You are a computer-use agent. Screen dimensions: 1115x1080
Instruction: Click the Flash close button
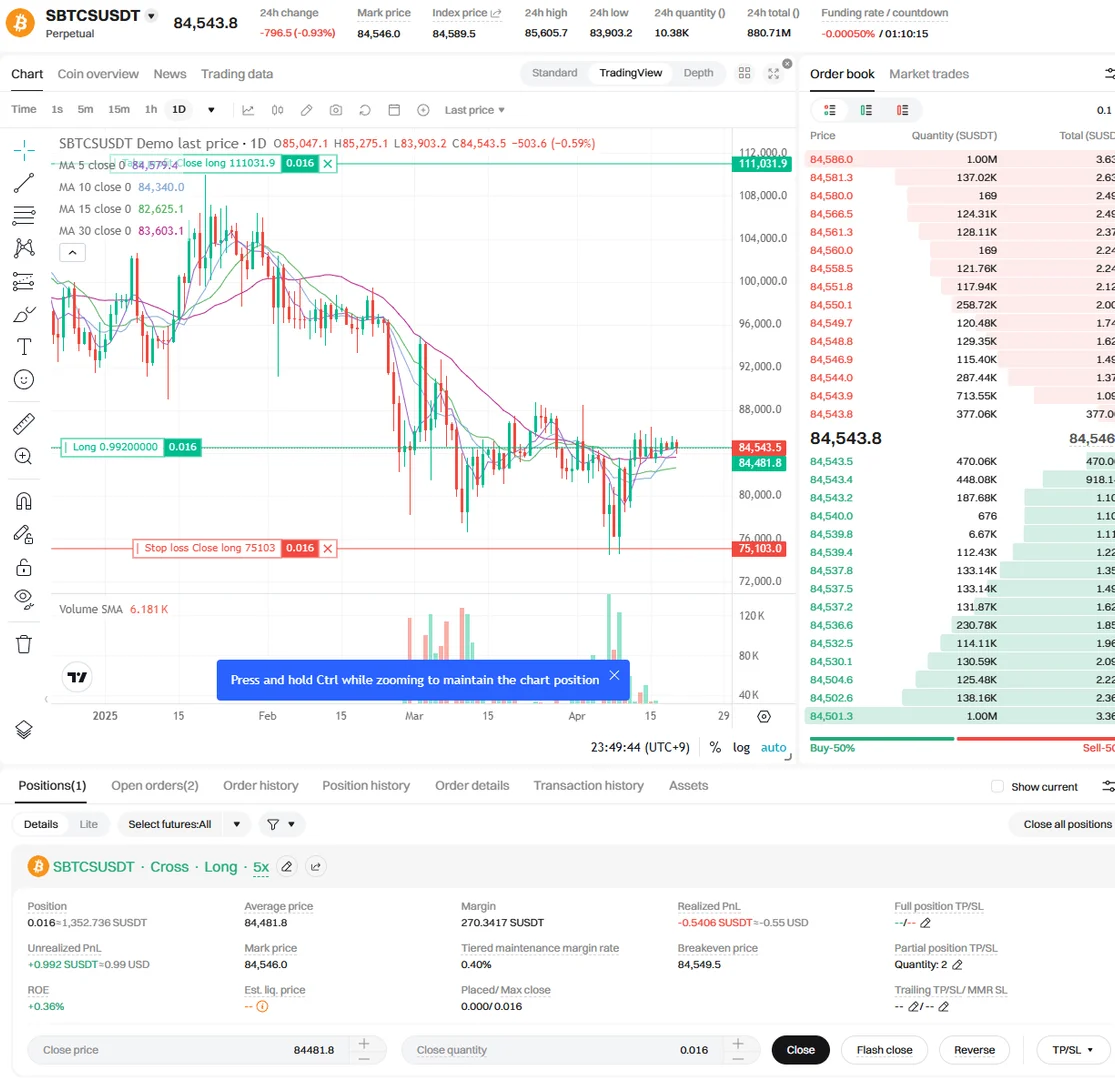point(885,1050)
